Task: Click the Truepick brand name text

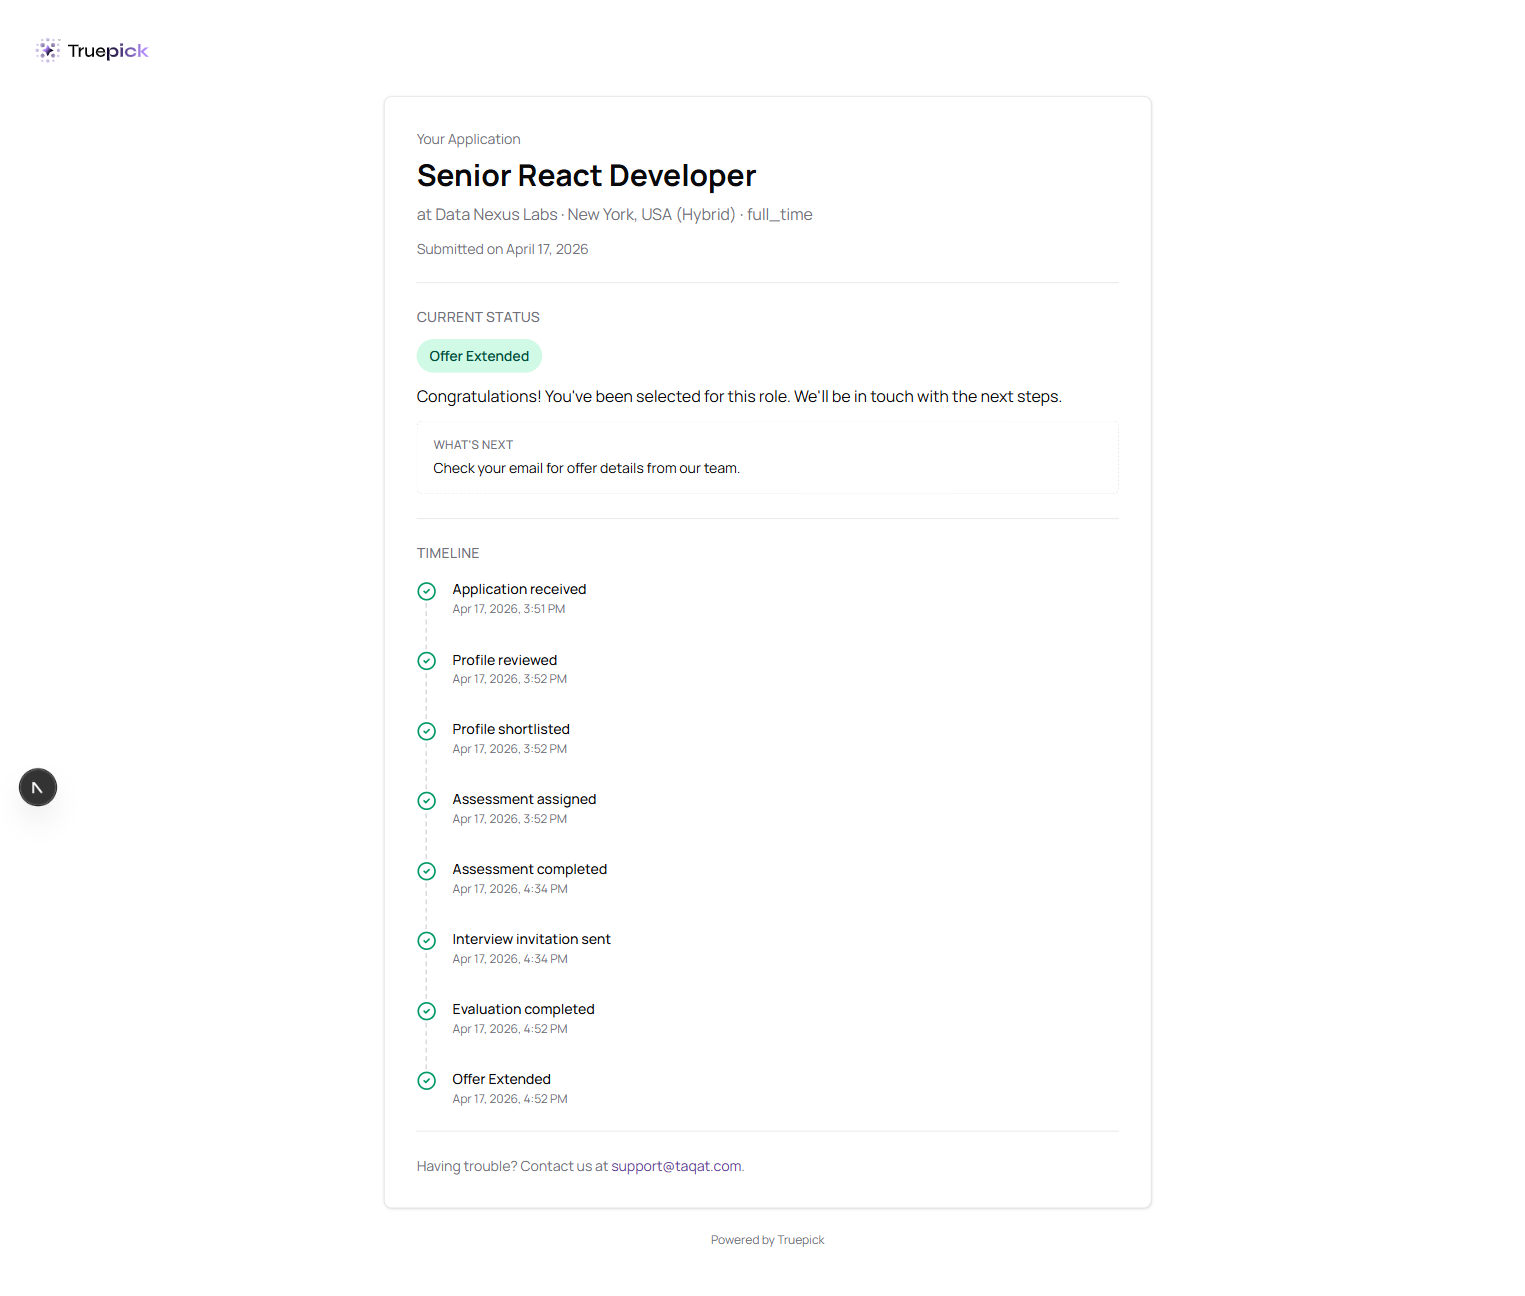Action: [x=108, y=51]
